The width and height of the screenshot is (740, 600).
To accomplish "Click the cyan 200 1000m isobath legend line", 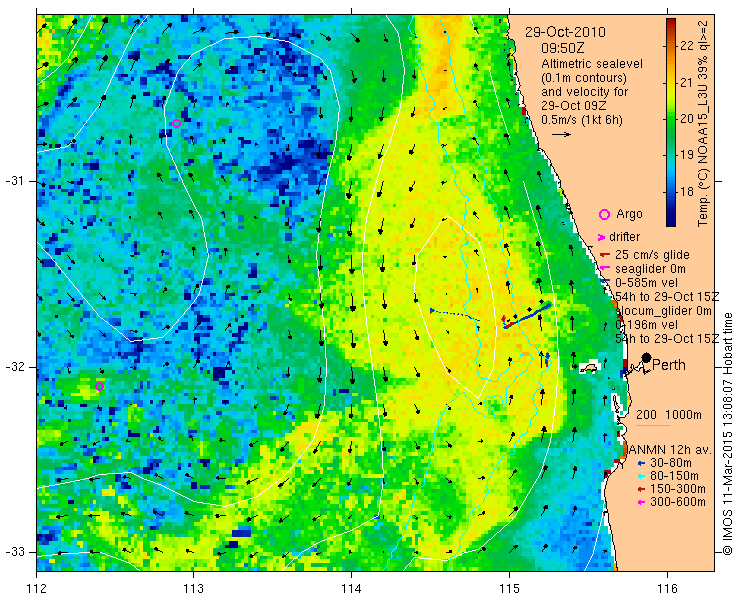I will coord(653,425).
